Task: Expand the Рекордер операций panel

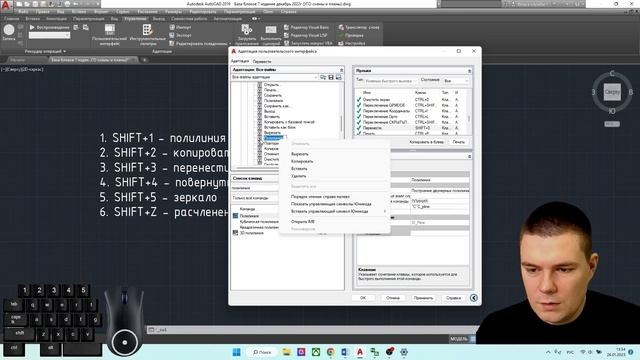Action: click(45, 51)
